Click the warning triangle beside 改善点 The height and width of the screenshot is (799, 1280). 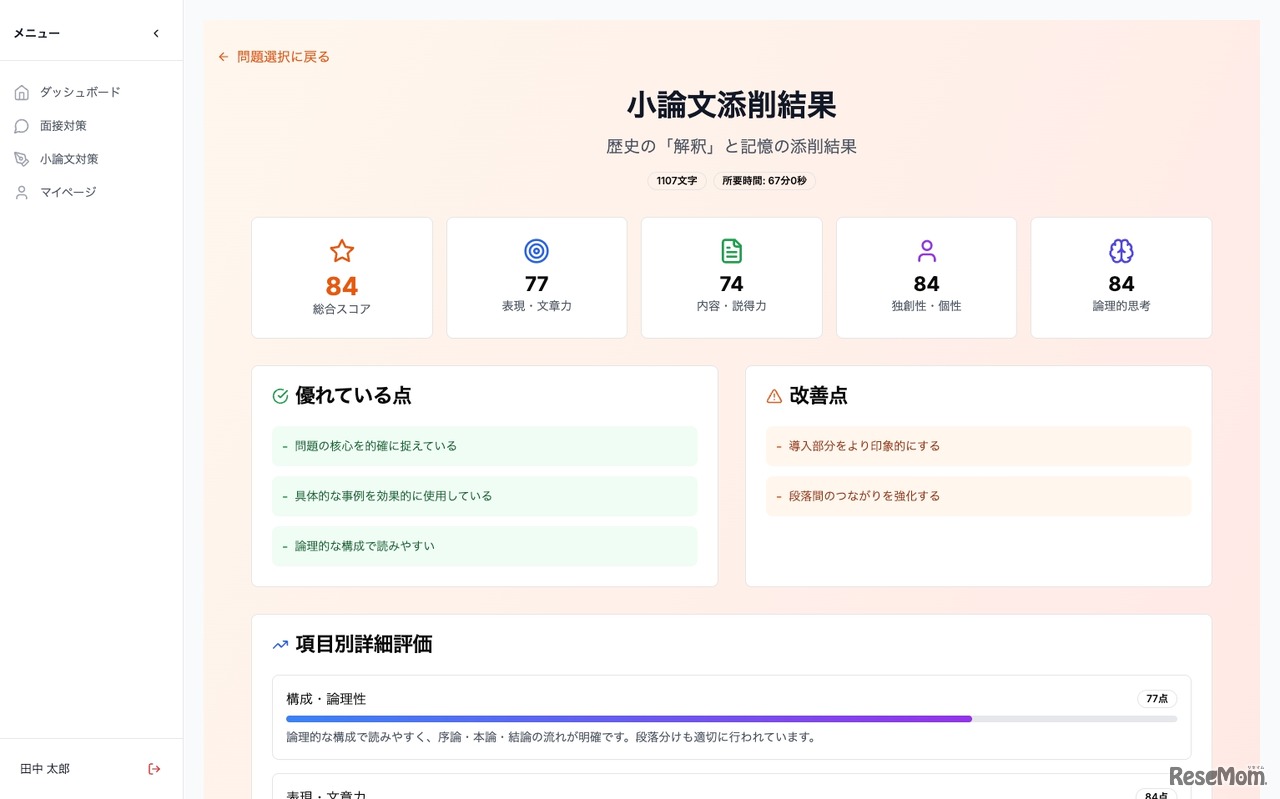tap(774, 395)
